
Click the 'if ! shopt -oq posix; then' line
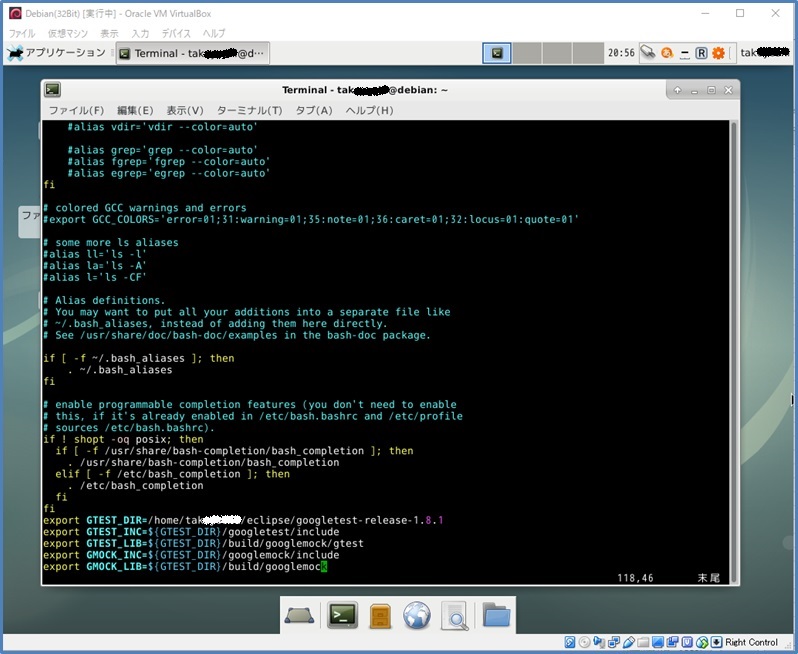coord(123,439)
